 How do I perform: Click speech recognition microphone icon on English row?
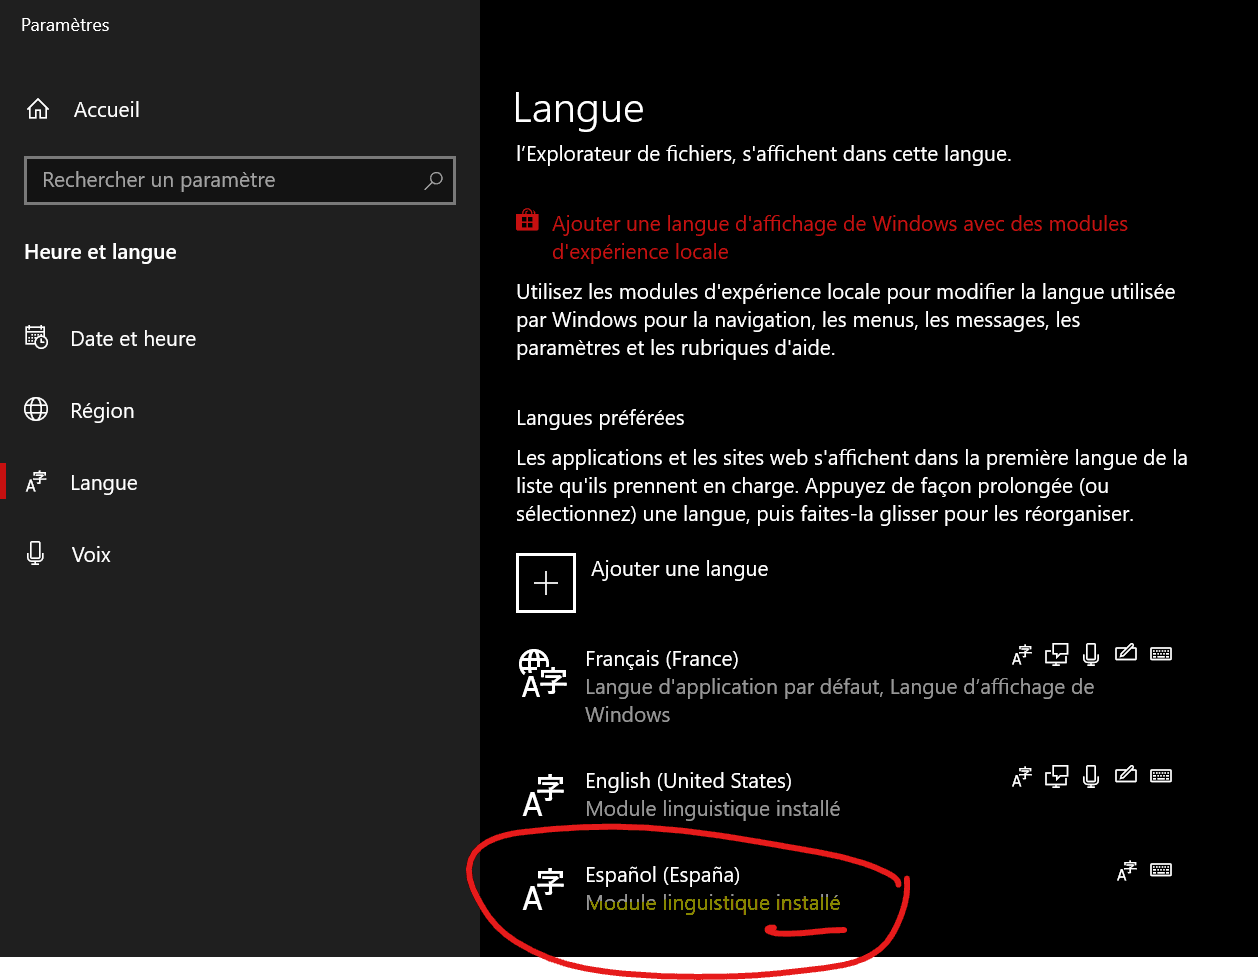1091,777
